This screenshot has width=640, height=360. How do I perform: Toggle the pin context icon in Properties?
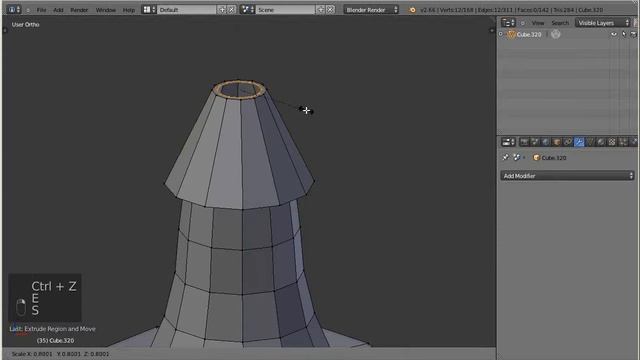[x=506, y=158]
